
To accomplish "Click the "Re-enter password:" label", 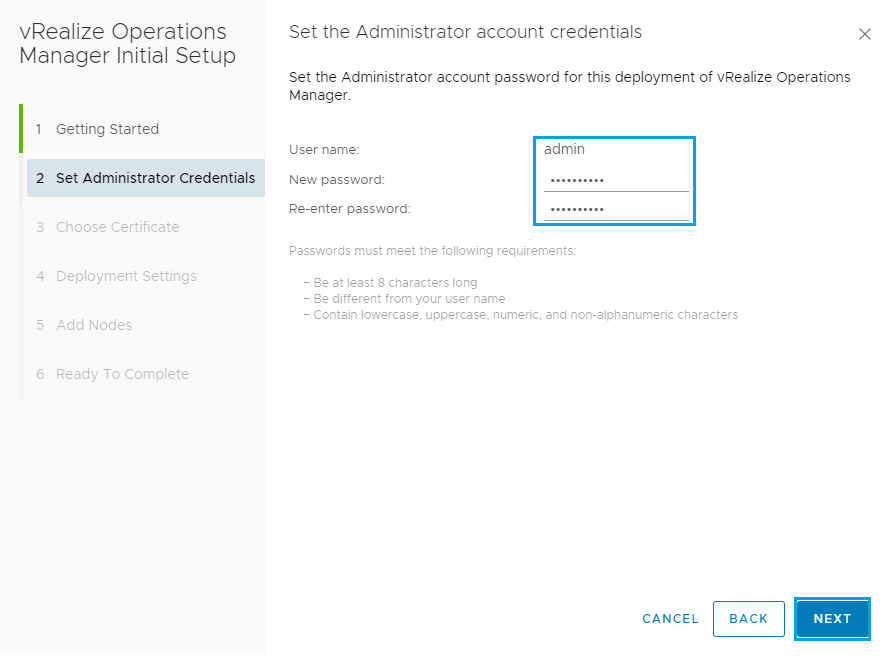I will [349, 209].
